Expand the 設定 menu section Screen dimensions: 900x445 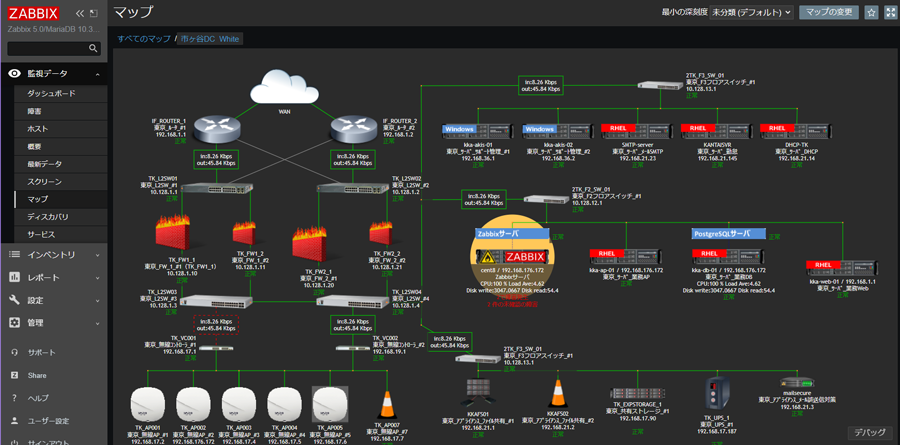(x=54, y=300)
